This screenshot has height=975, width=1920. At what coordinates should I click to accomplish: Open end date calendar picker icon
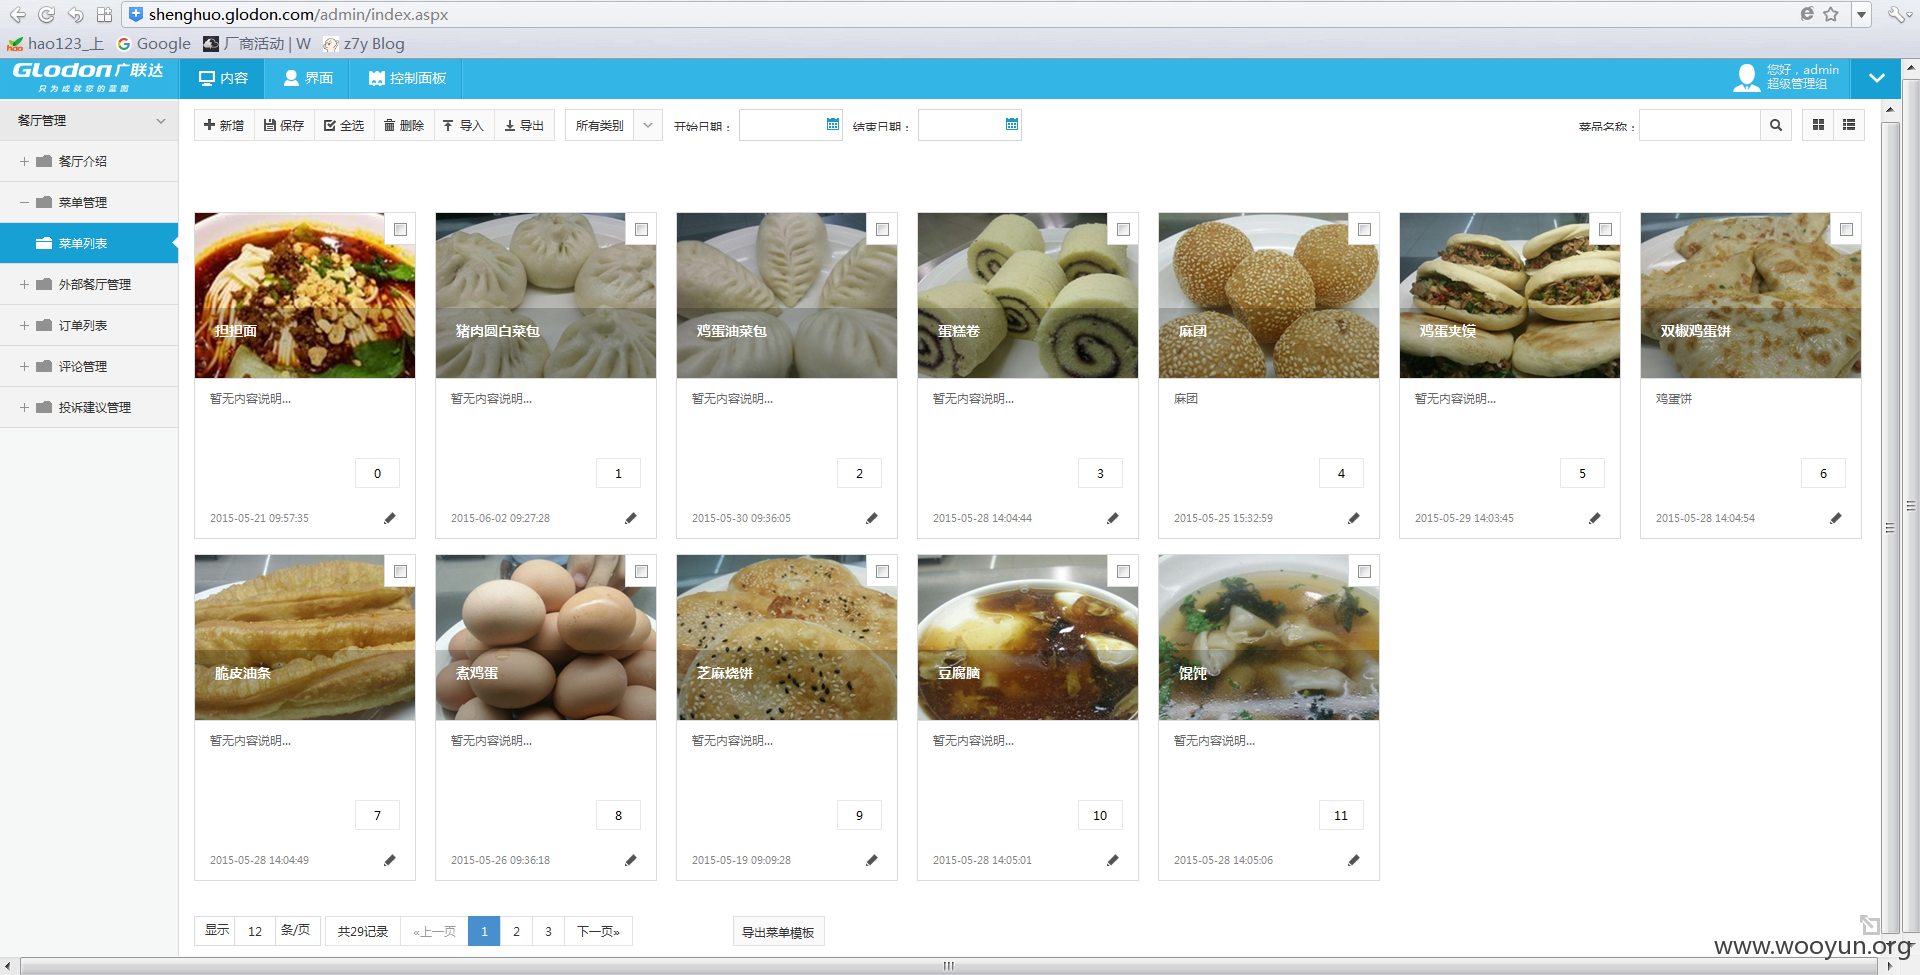point(1012,124)
